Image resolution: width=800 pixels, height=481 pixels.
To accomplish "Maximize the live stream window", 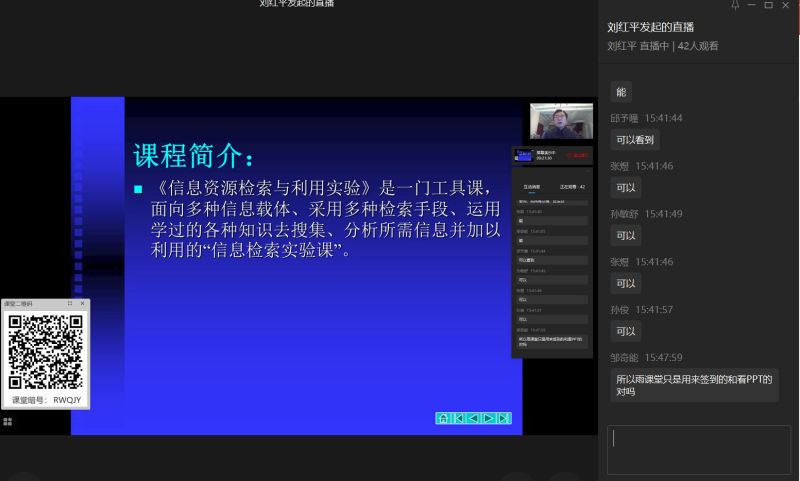I will 768,5.
